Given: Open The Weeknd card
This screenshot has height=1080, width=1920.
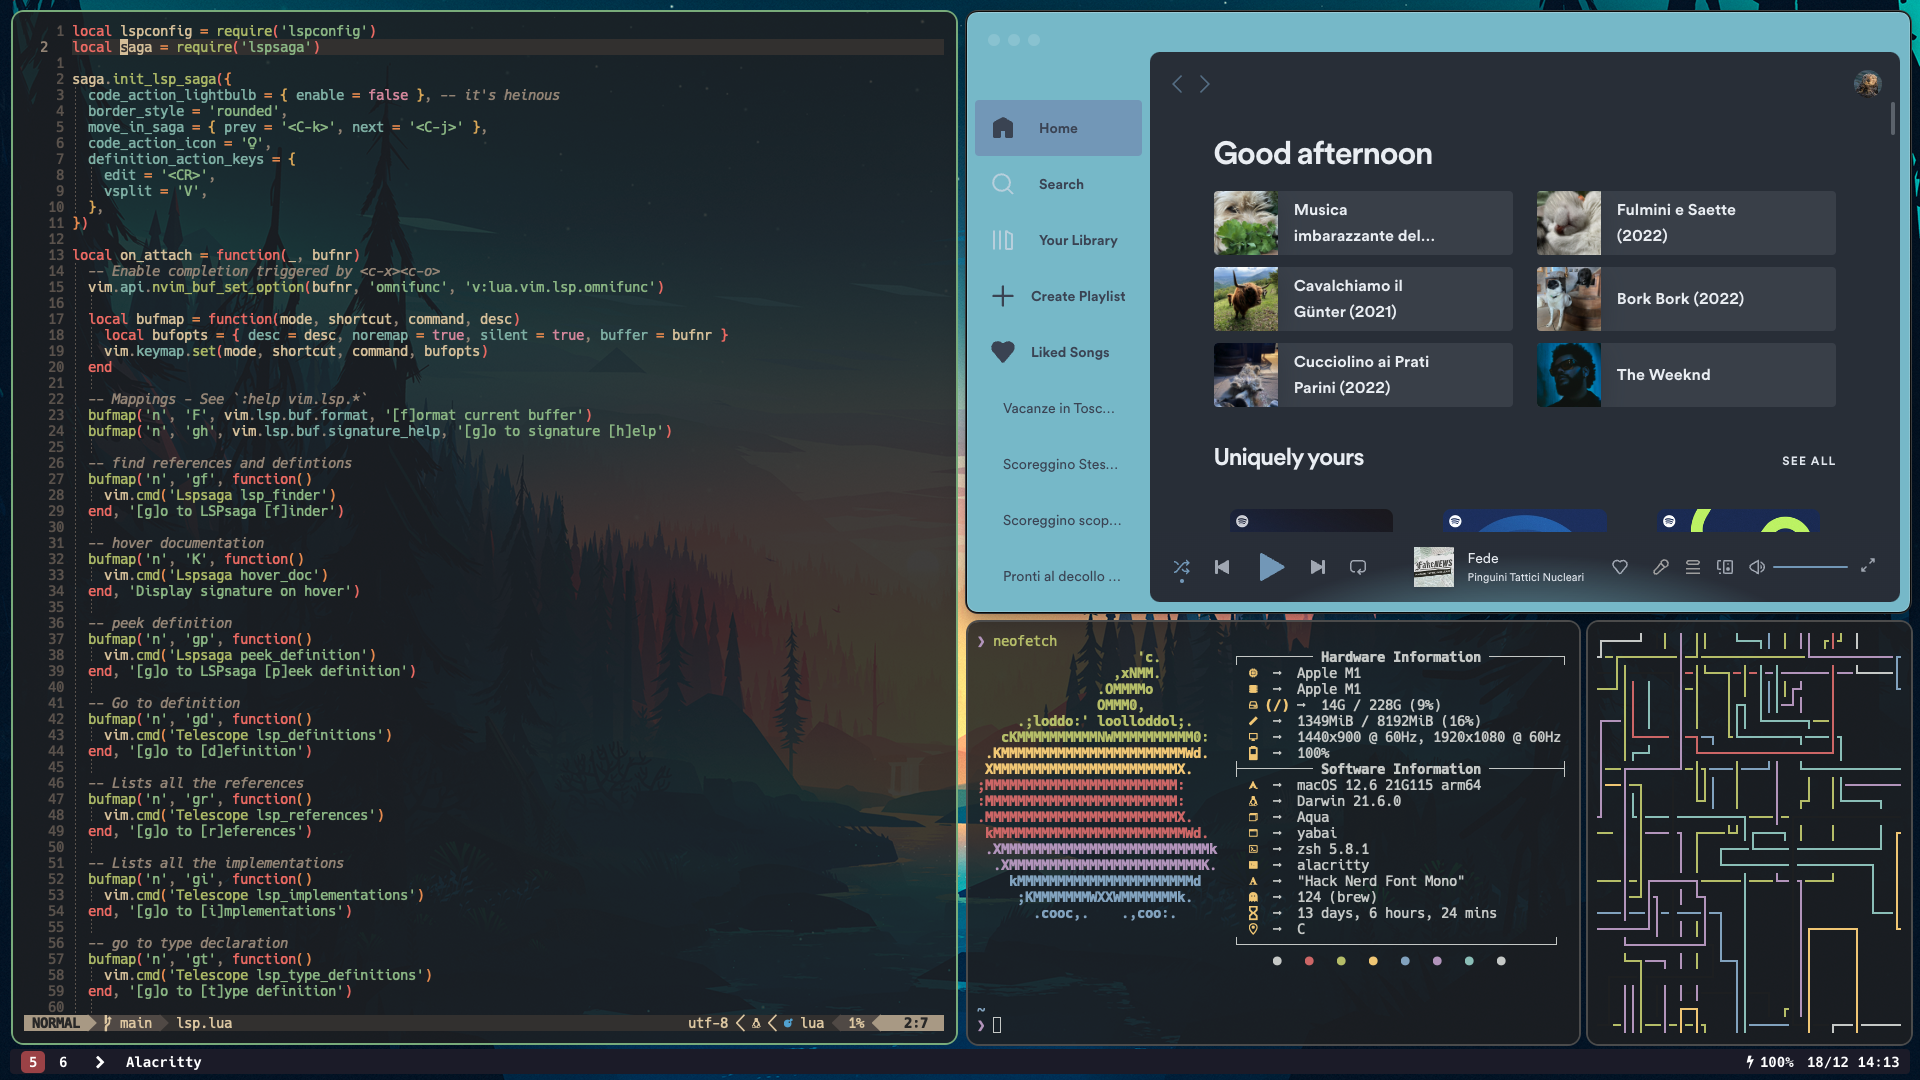Looking at the screenshot, I should (x=1685, y=375).
